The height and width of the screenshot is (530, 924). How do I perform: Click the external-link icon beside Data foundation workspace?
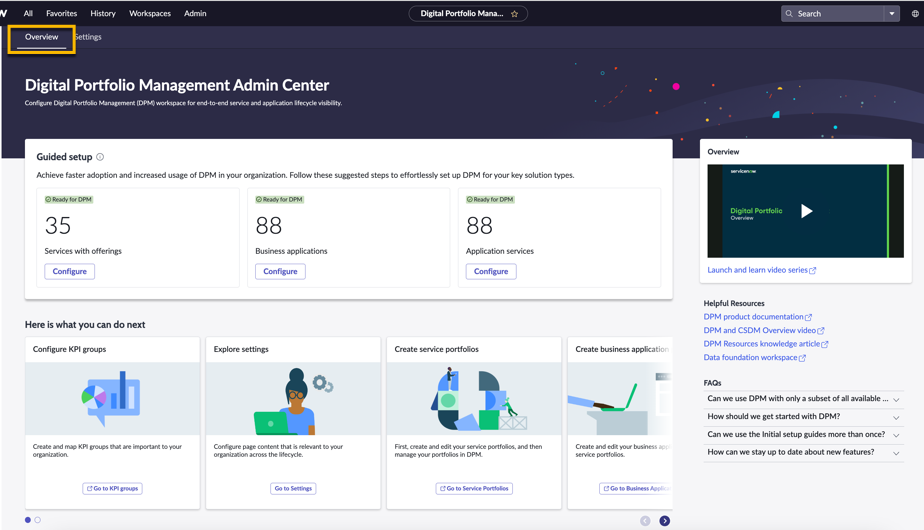point(802,358)
